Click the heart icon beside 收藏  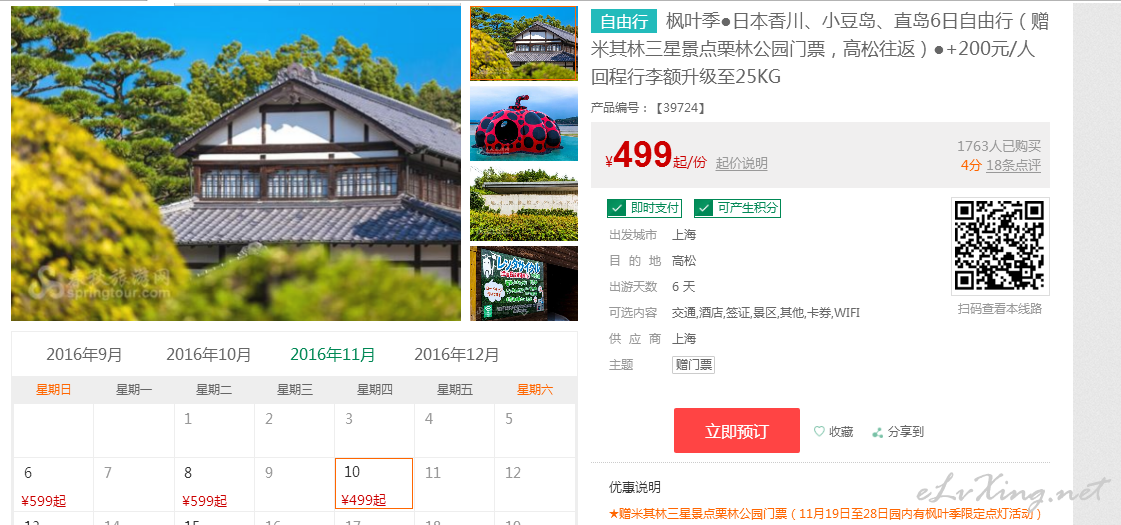(x=819, y=431)
